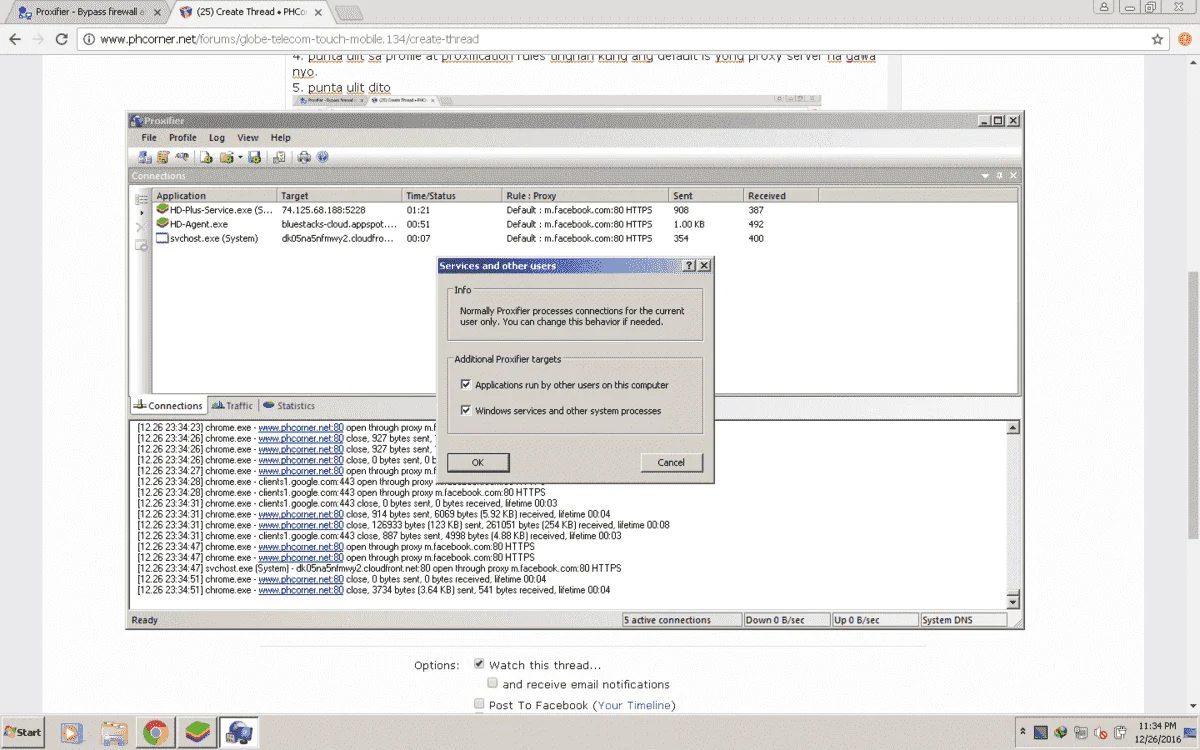Viewport: 1200px width, 750px height.
Task: Open the Help menu
Action: click(281, 137)
